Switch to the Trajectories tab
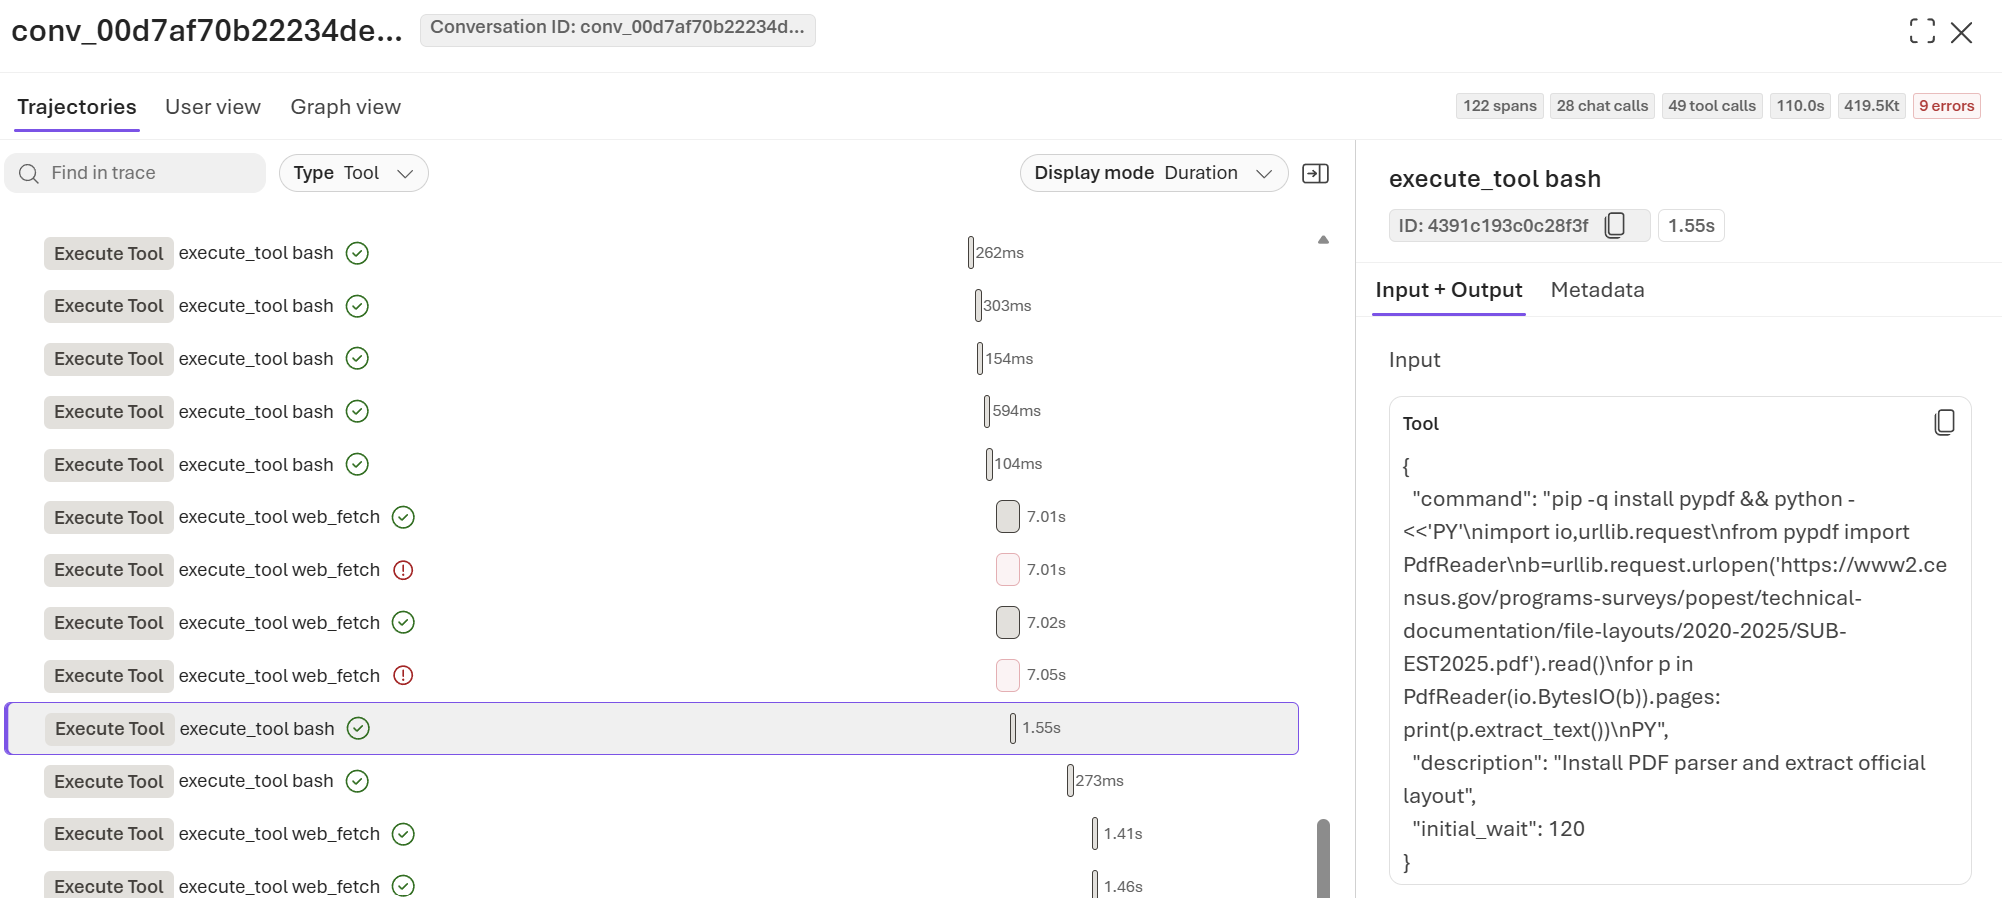The height and width of the screenshot is (898, 2002). pos(77,107)
